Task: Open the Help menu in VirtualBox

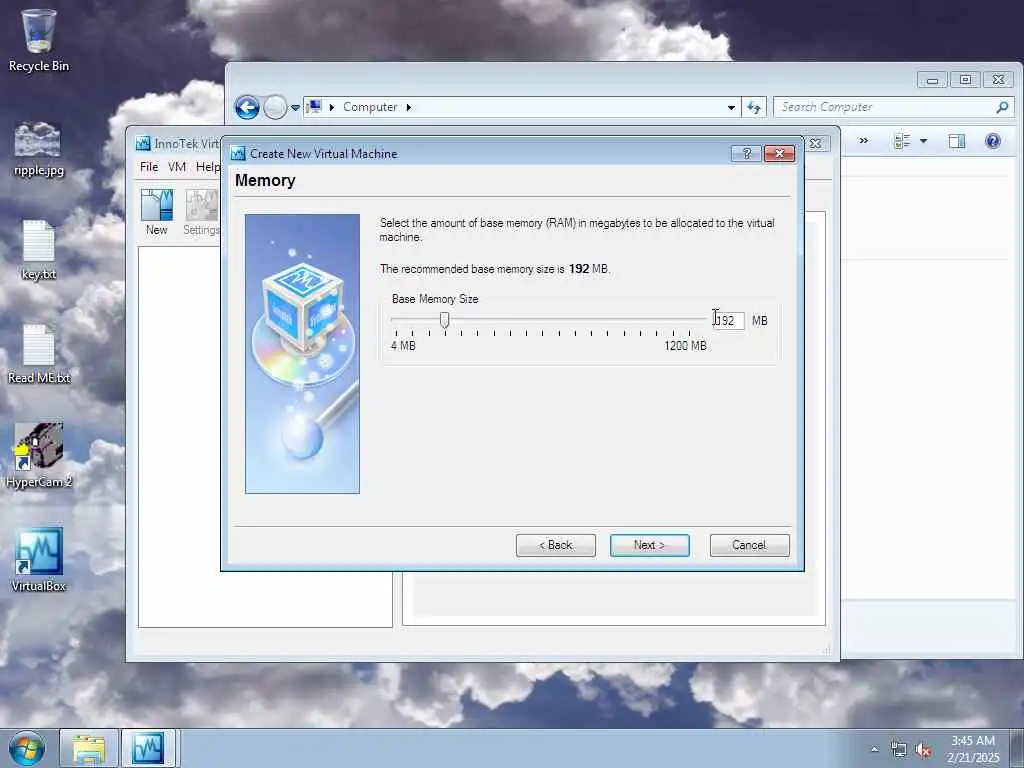Action: click(208, 167)
